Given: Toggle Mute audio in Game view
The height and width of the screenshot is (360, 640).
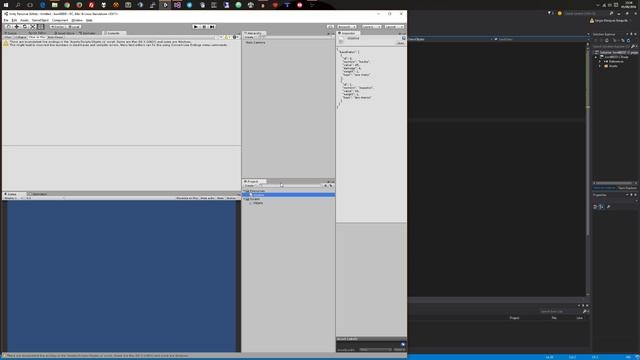Looking at the screenshot, I should [x=207, y=198].
